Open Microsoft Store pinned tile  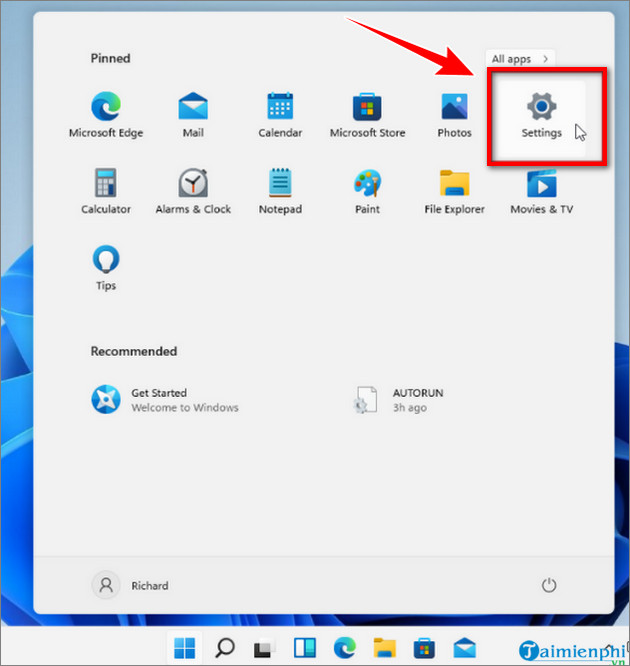pyautogui.click(x=367, y=114)
